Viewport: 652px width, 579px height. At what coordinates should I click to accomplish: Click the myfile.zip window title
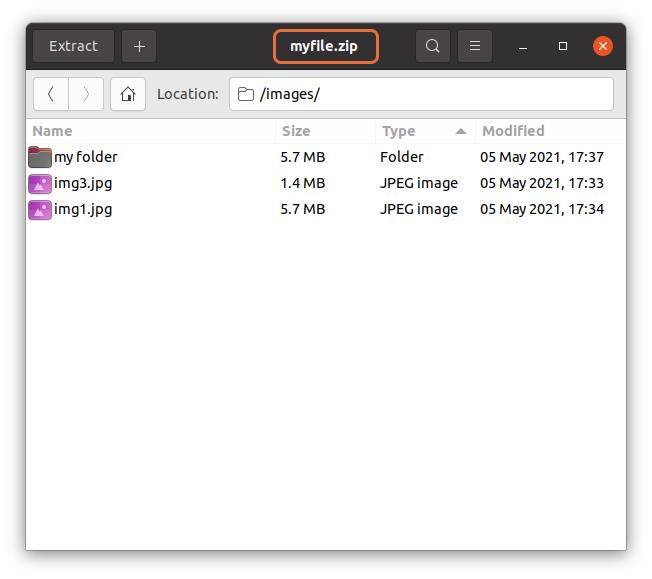(x=324, y=46)
